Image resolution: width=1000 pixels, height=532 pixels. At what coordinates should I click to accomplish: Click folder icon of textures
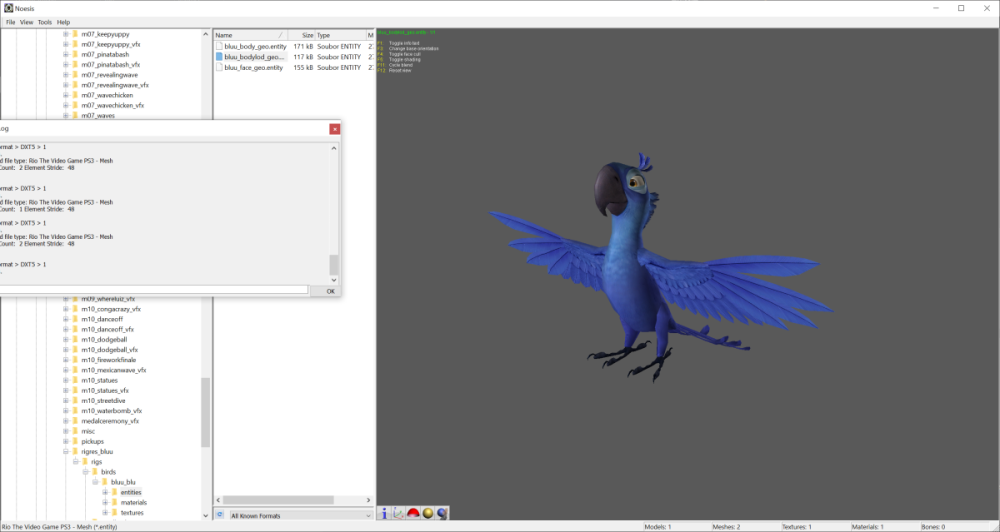pos(114,513)
